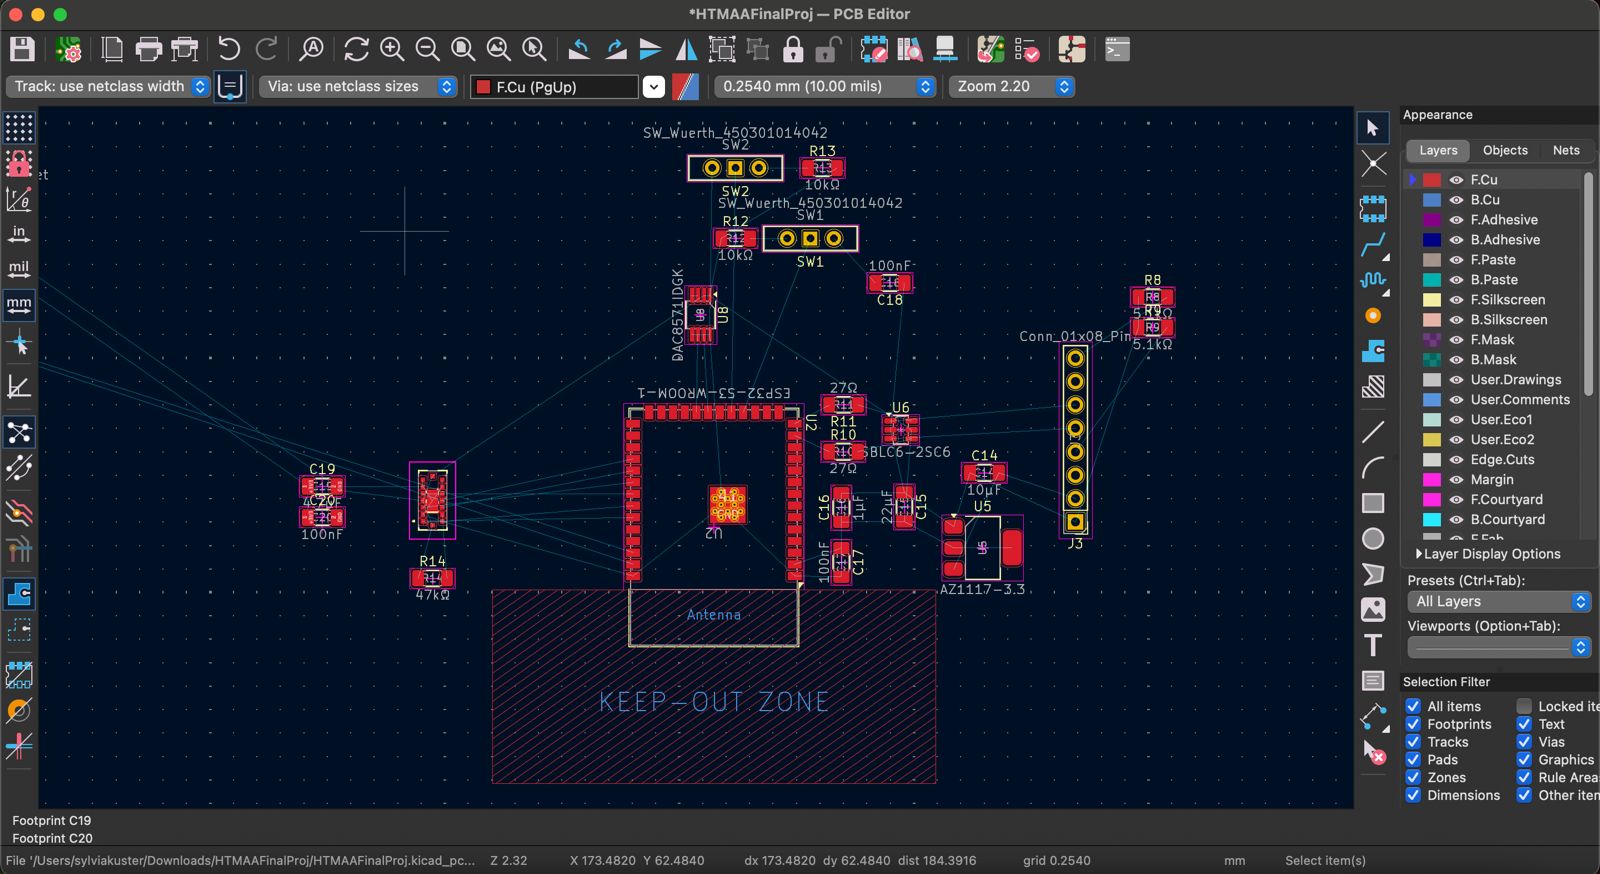
Task: Enable the Locked items filter checkbox
Action: 1524,706
